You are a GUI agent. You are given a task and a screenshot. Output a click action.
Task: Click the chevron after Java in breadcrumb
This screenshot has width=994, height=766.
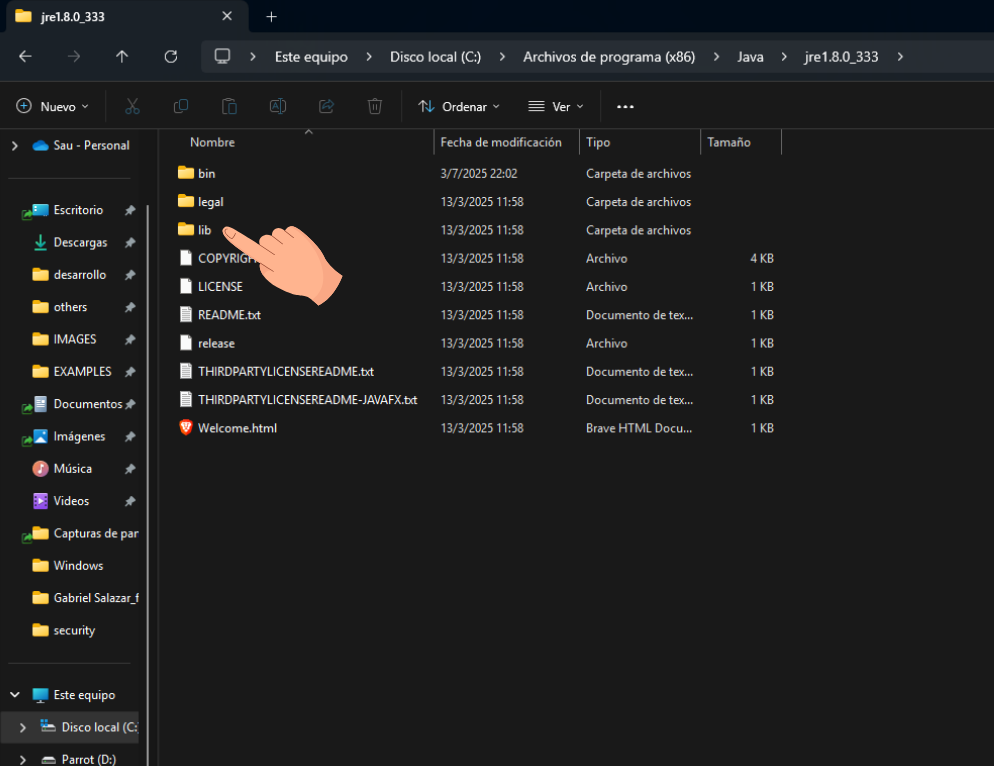784,57
